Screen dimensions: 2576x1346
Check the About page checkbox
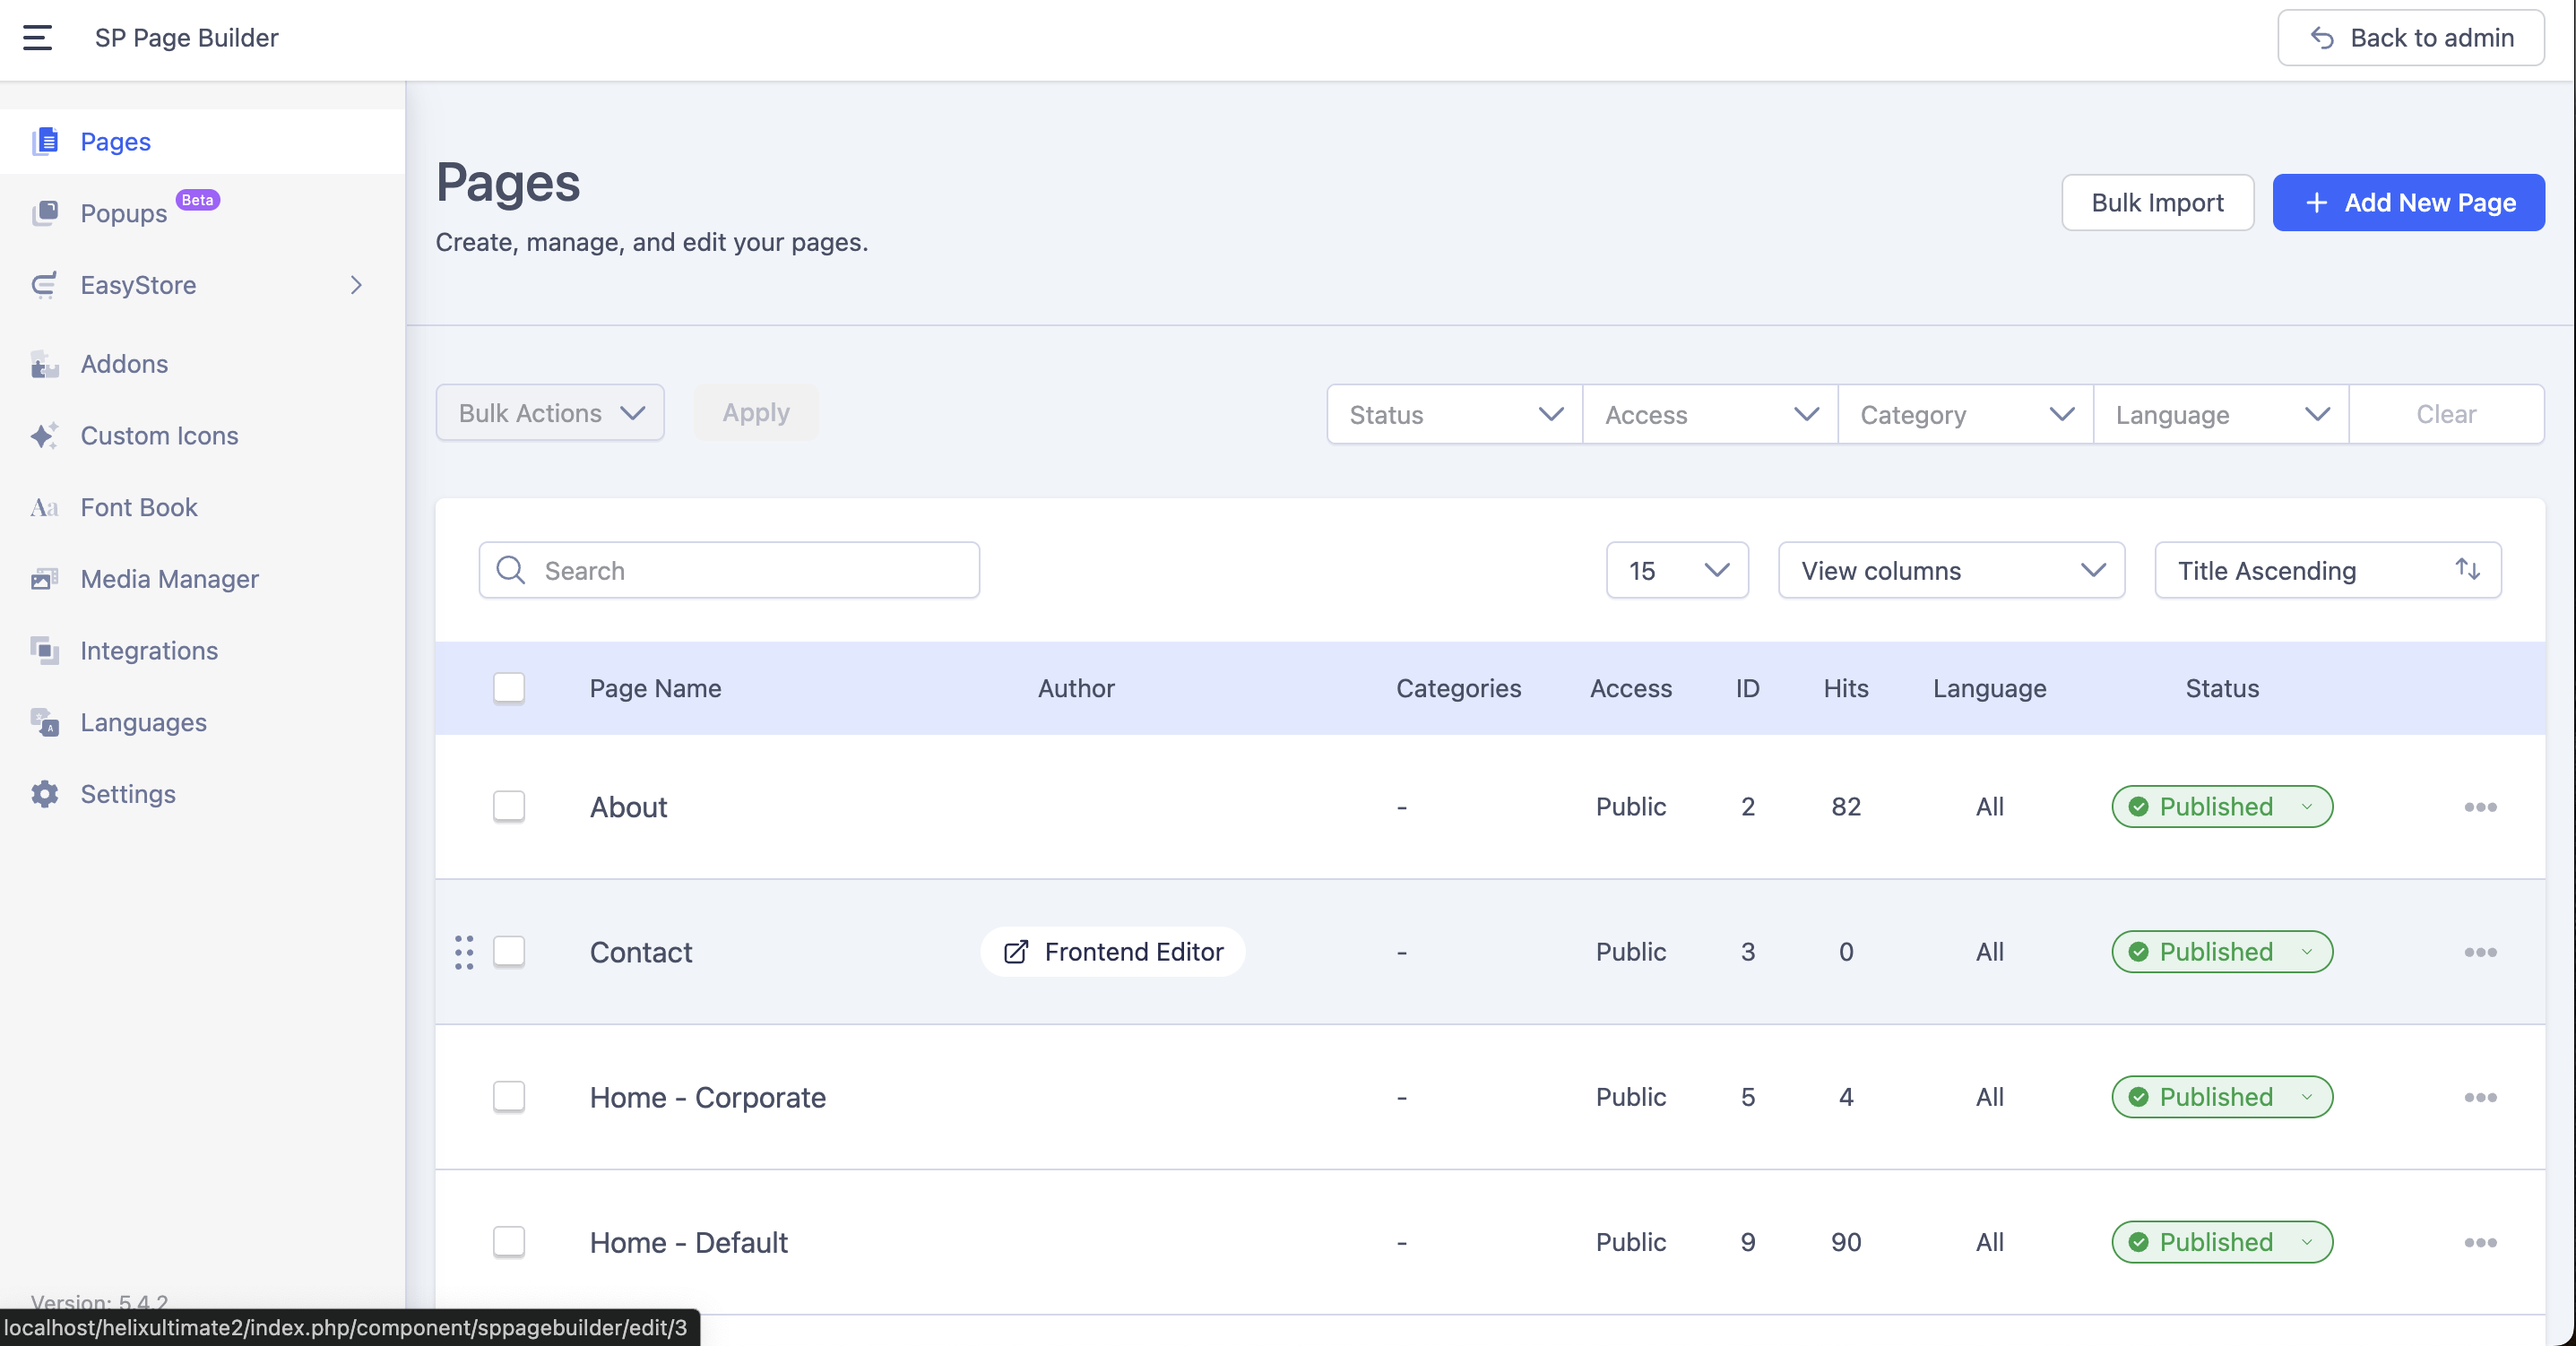(509, 806)
